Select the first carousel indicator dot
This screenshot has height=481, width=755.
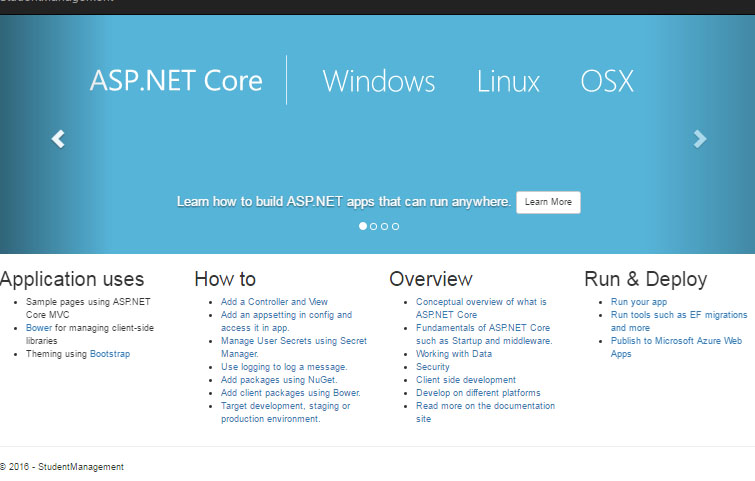click(363, 226)
